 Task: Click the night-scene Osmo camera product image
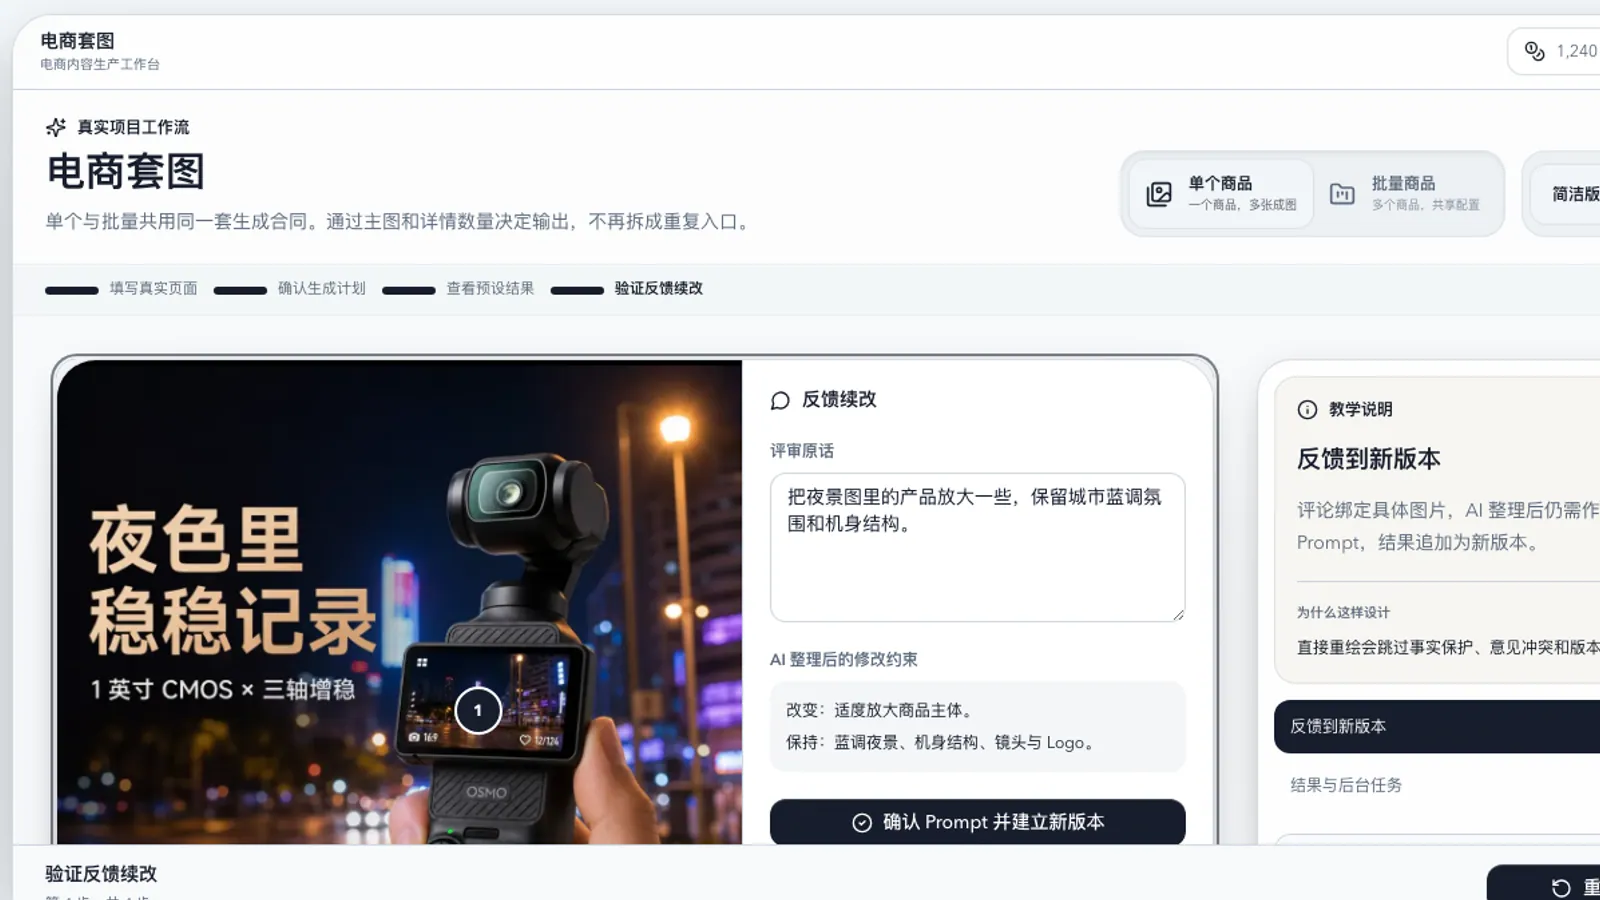pos(400,602)
